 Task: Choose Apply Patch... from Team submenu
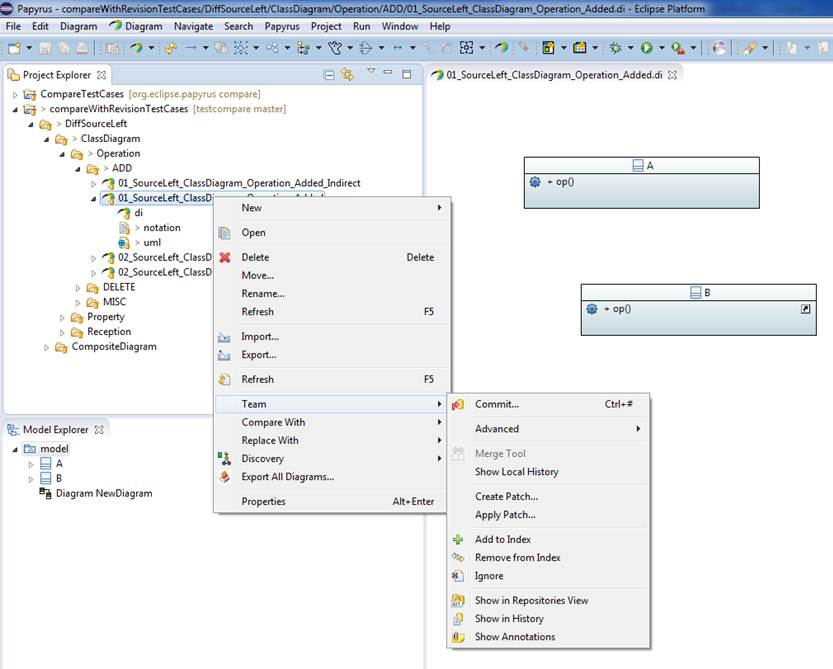[548, 515]
